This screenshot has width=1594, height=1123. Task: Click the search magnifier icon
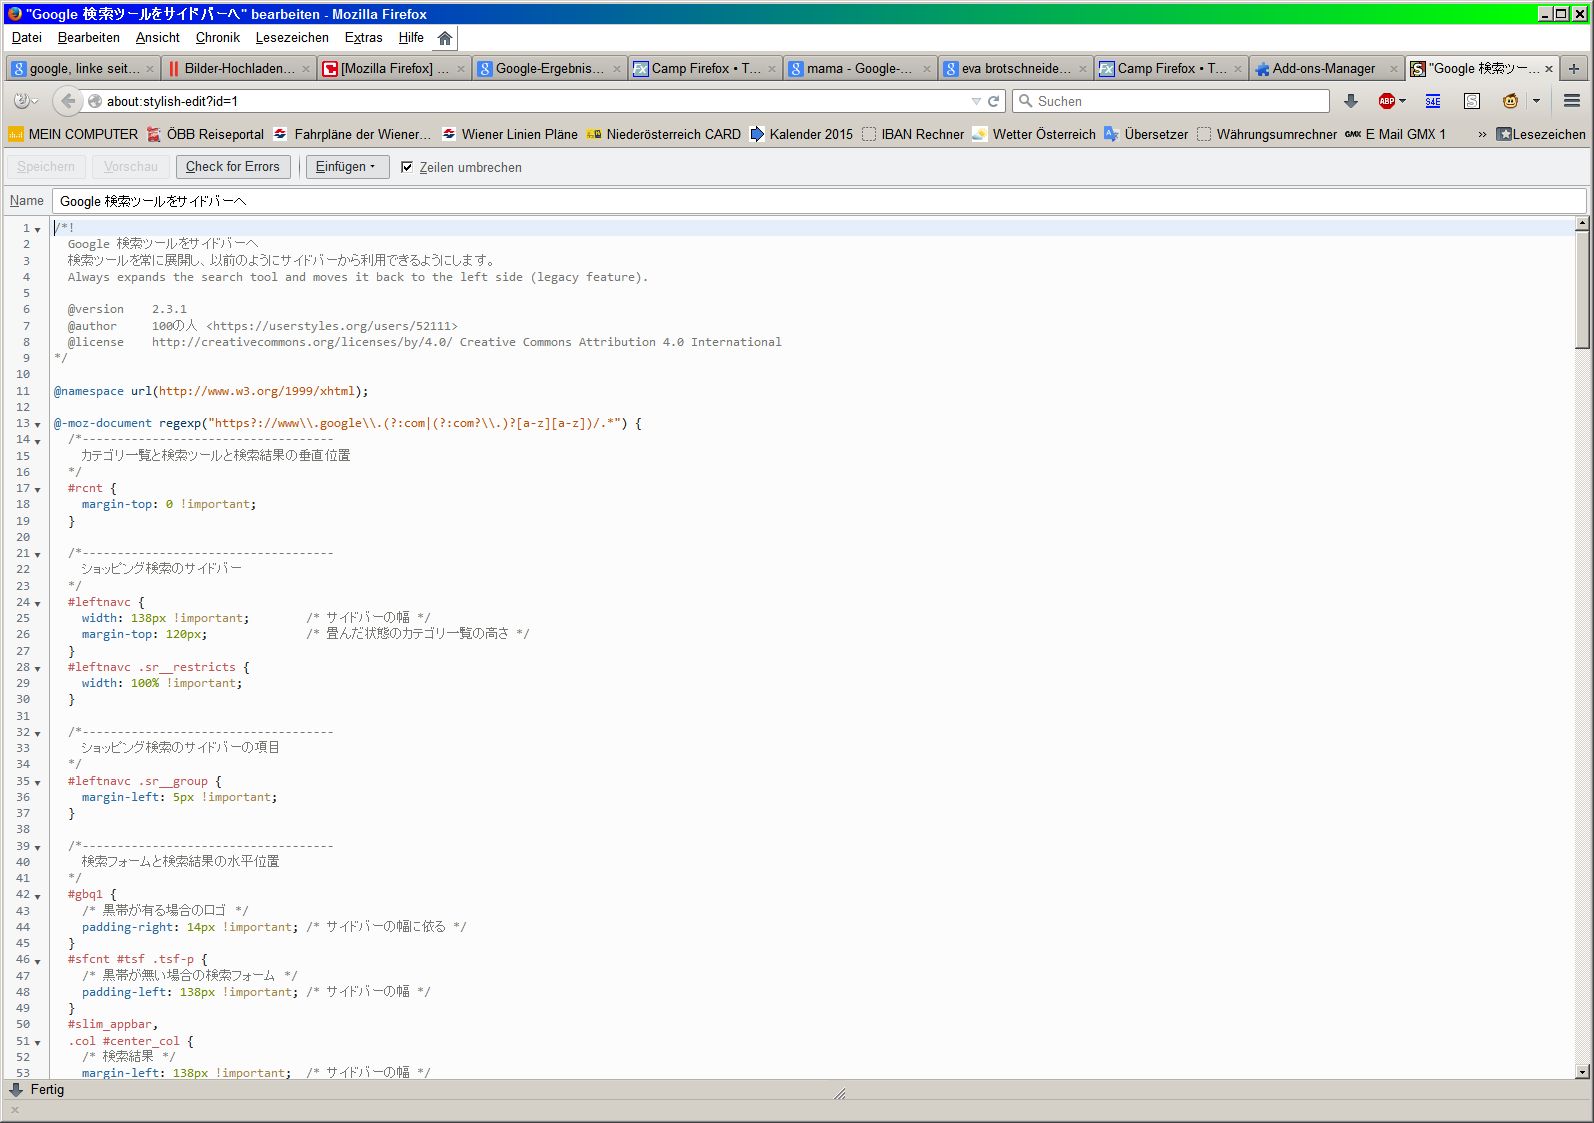(1025, 101)
